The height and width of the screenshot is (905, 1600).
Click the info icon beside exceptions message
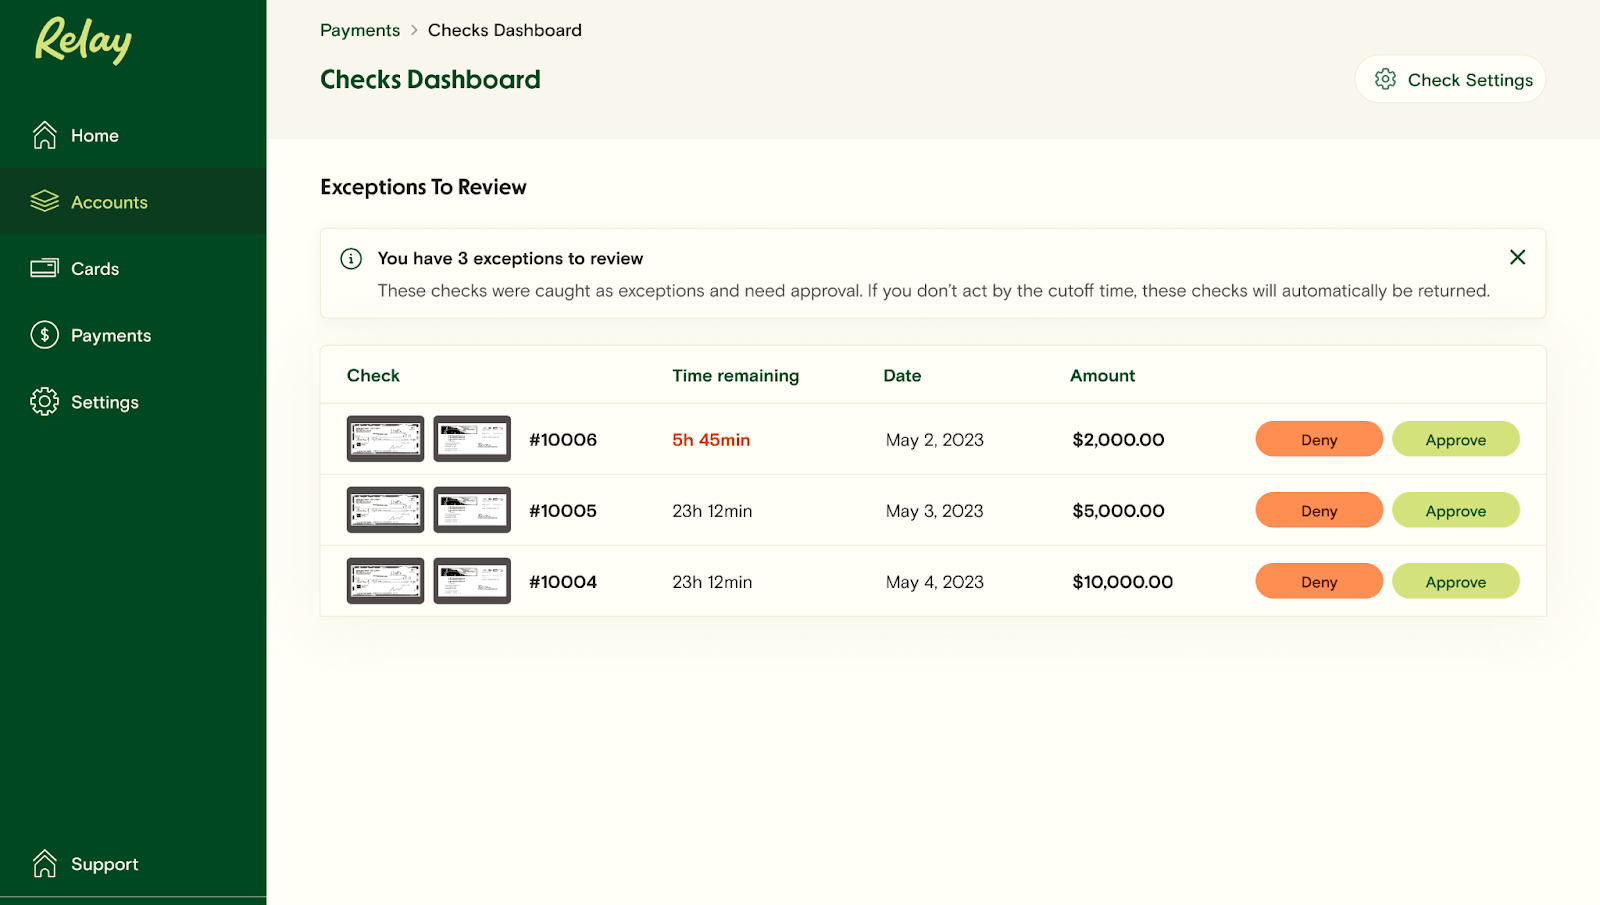click(350, 258)
